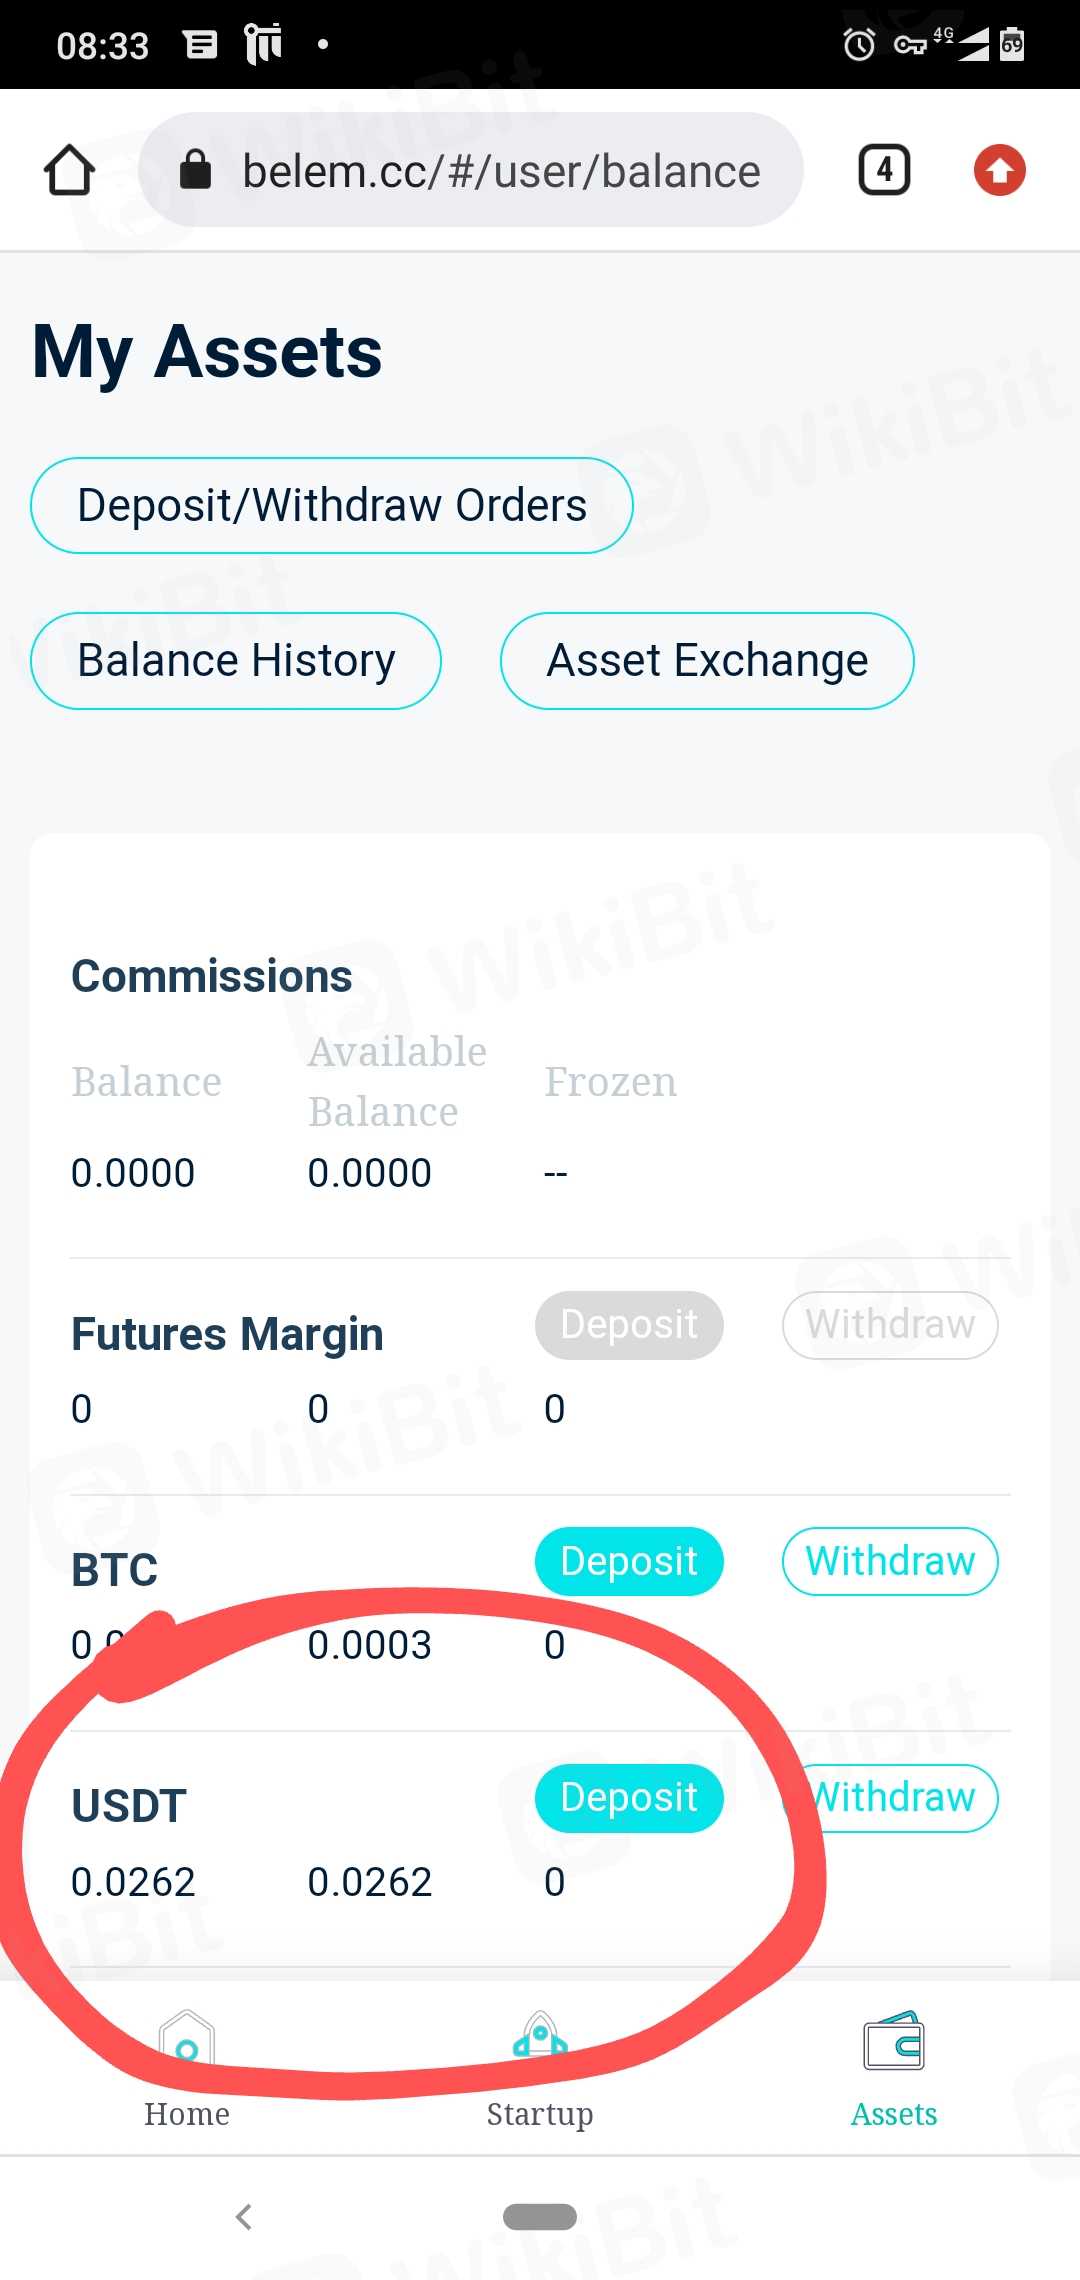The height and width of the screenshot is (2280, 1080).
Task: Tap the Android home gesture pill
Action: (540, 2216)
